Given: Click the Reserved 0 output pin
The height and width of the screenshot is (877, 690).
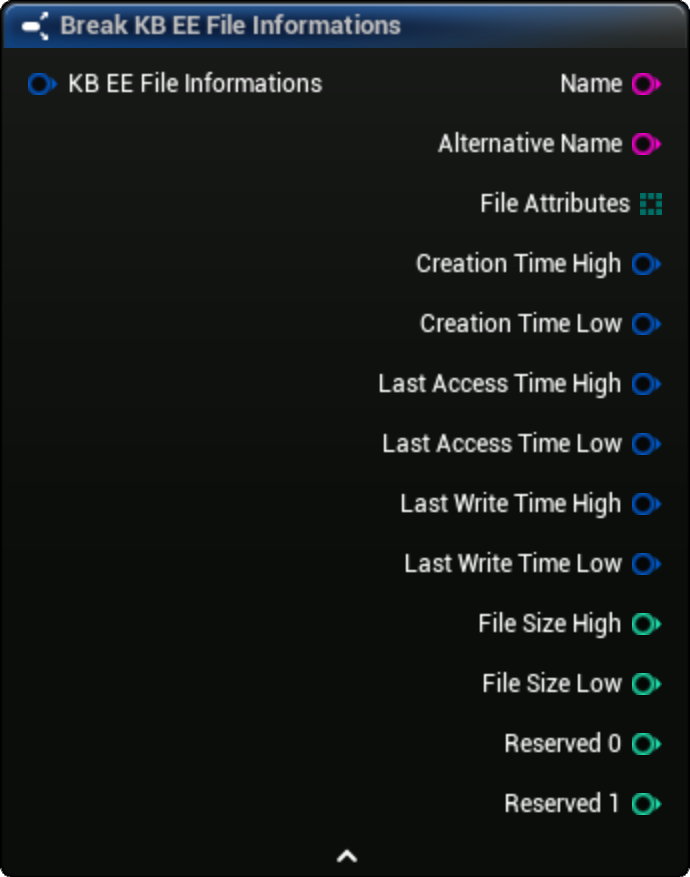Looking at the screenshot, I should coord(645,744).
